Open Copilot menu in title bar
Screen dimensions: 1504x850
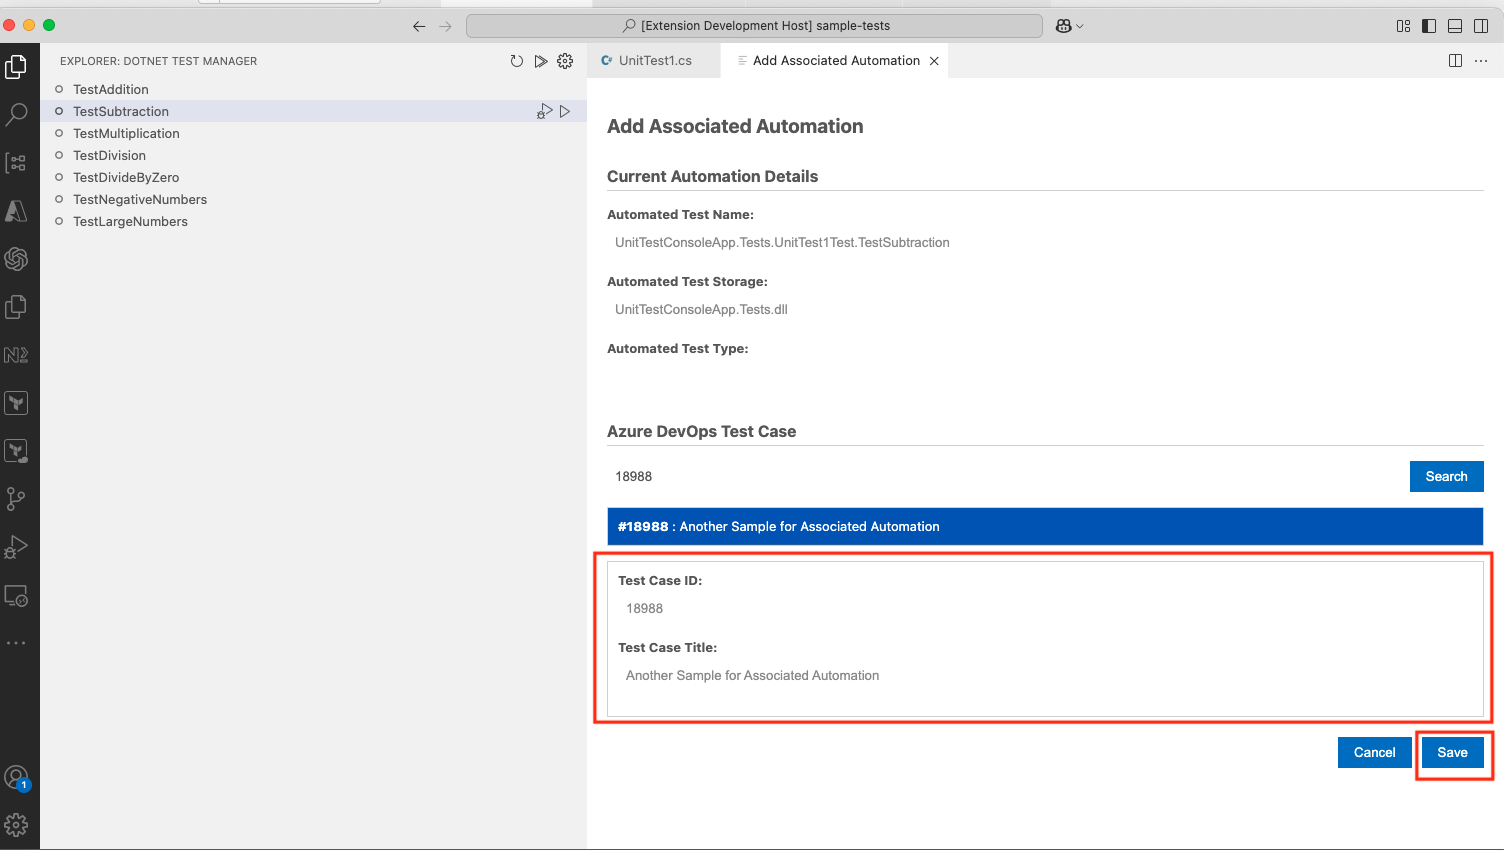pyautogui.click(x=1069, y=26)
